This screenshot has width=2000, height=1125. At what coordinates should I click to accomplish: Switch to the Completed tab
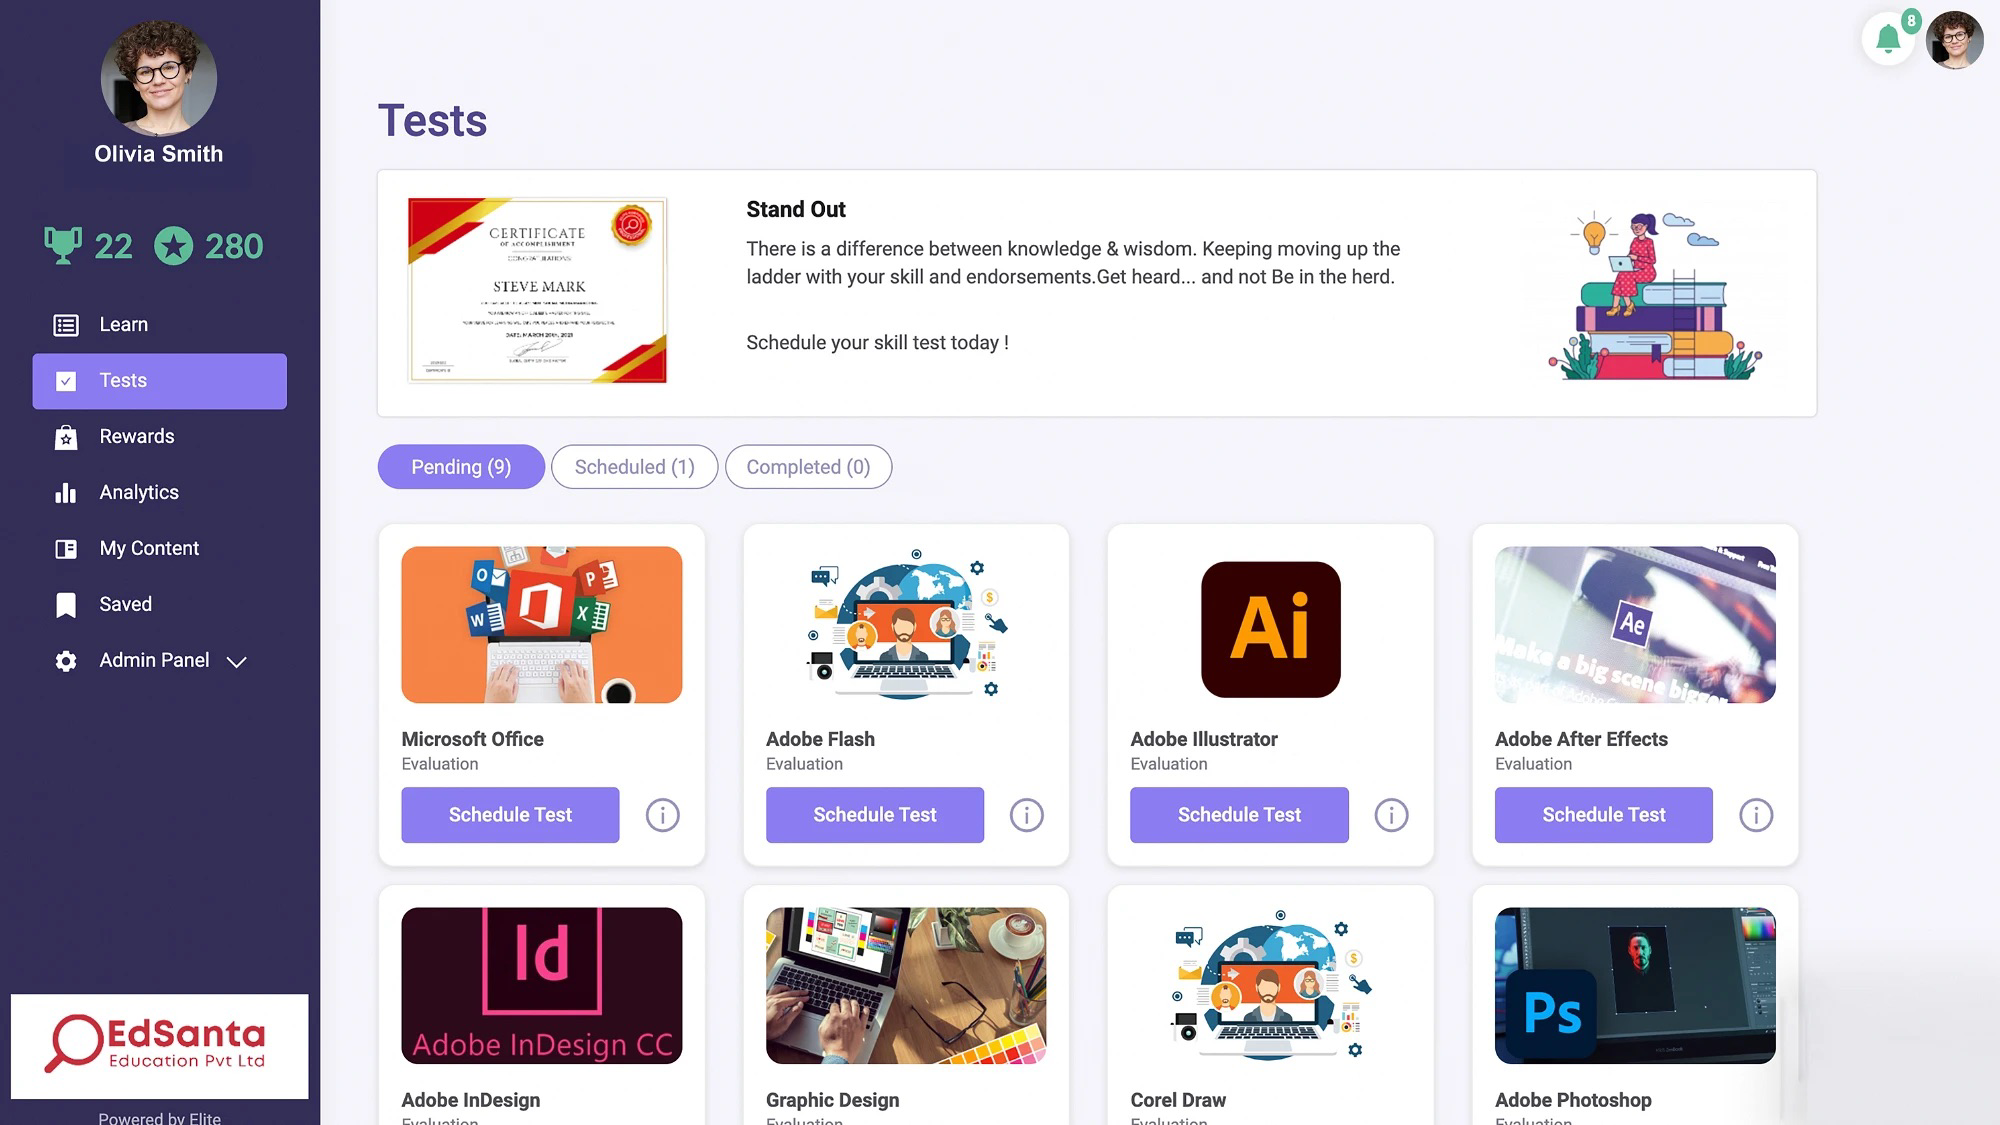pyautogui.click(x=808, y=467)
